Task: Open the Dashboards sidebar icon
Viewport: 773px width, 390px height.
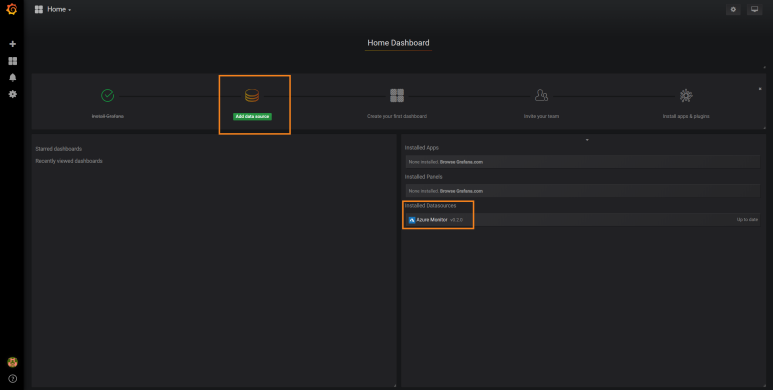Action: point(12,61)
